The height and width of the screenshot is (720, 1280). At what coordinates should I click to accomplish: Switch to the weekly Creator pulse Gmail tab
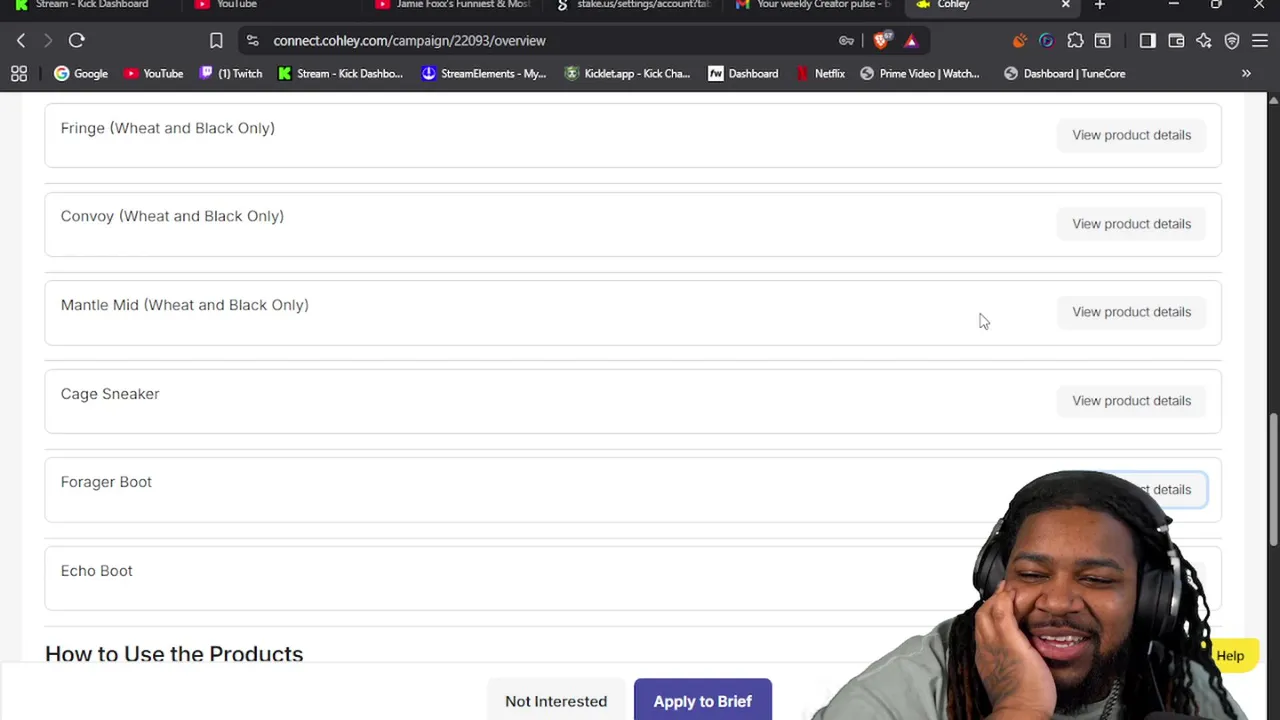point(815,5)
